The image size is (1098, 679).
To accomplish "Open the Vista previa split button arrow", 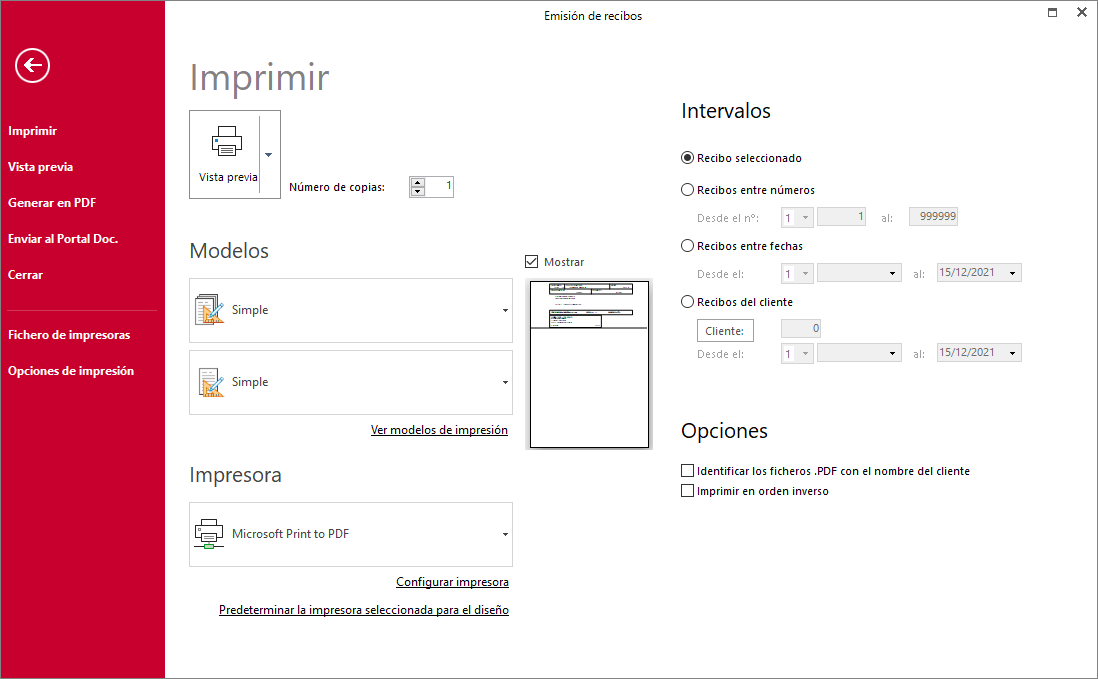I will 269,155.
